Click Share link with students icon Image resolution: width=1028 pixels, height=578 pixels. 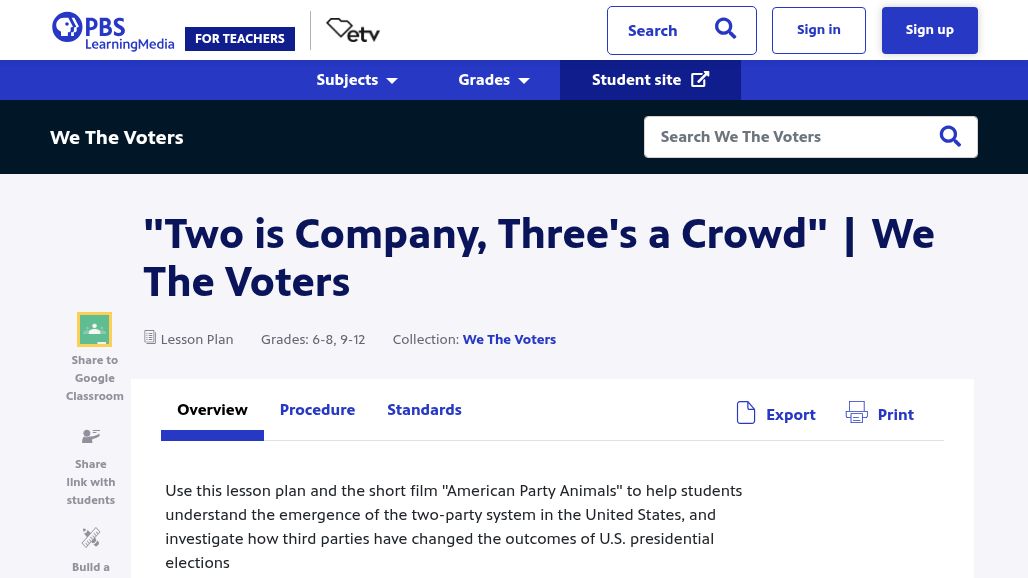tap(91, 436)
